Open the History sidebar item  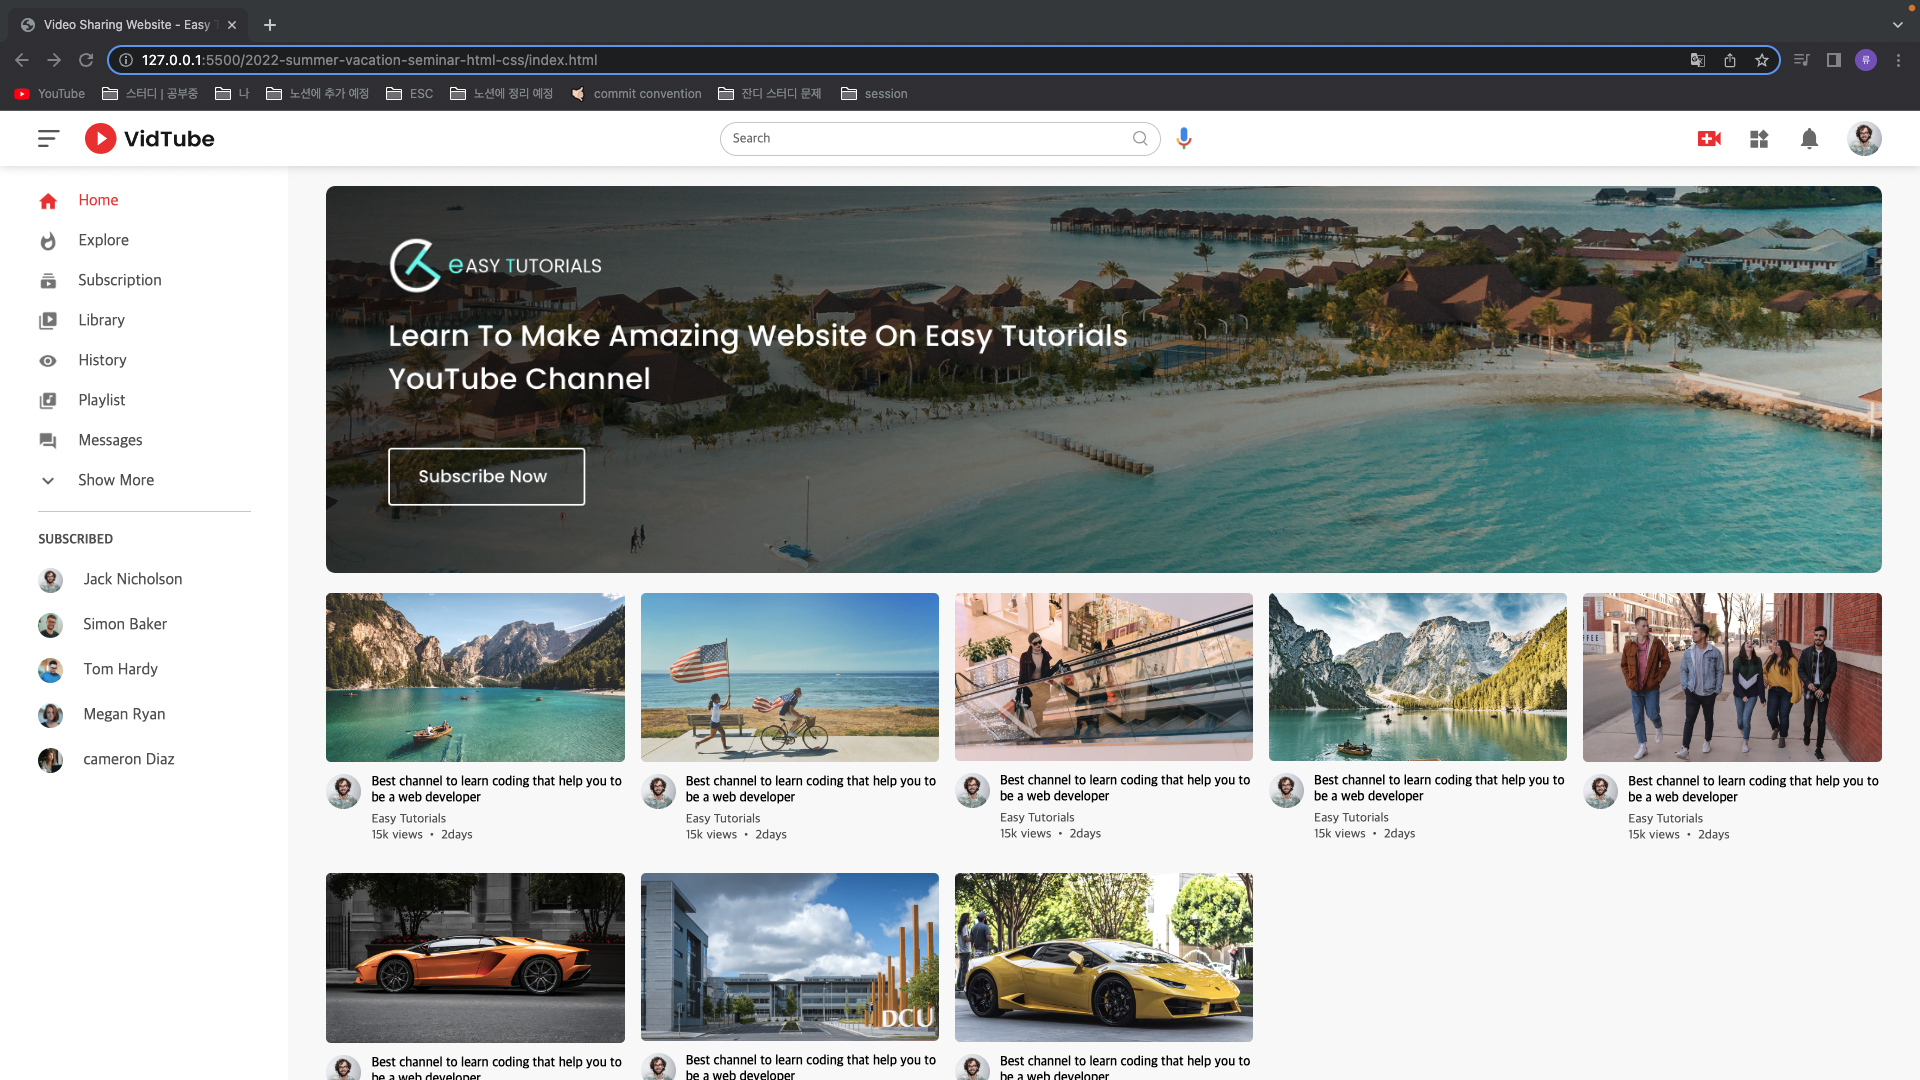coord(102,360)
